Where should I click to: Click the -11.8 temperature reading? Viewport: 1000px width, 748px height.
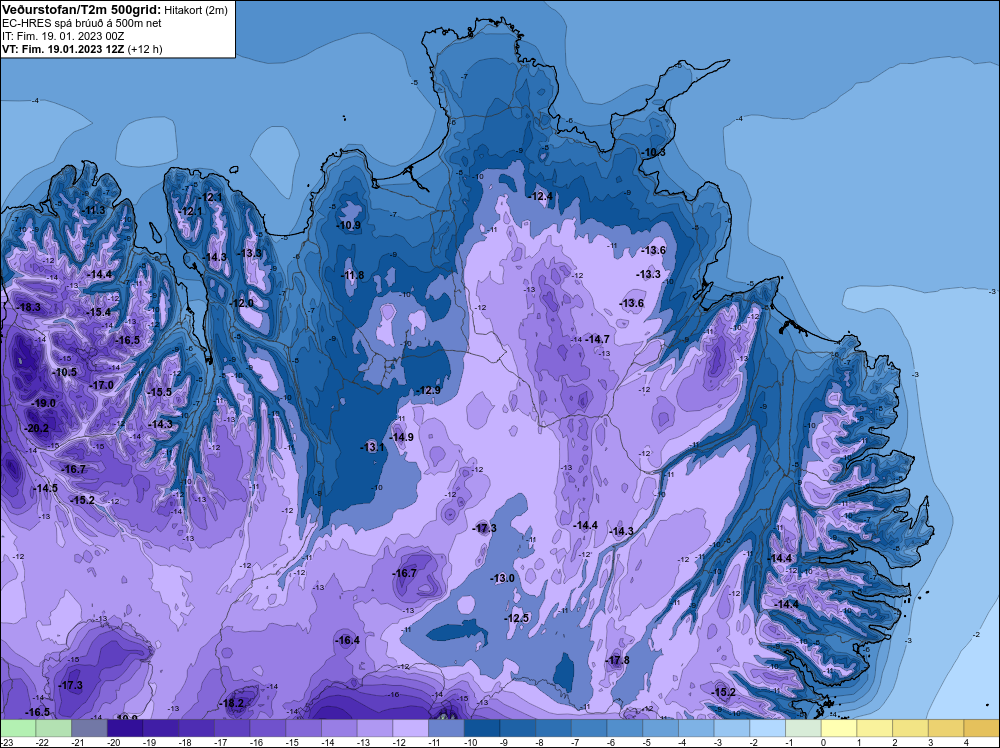[352, 275]
